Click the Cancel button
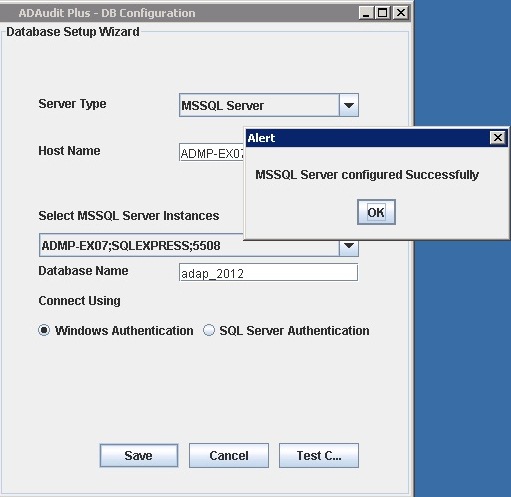 click(x=229, y=455)
